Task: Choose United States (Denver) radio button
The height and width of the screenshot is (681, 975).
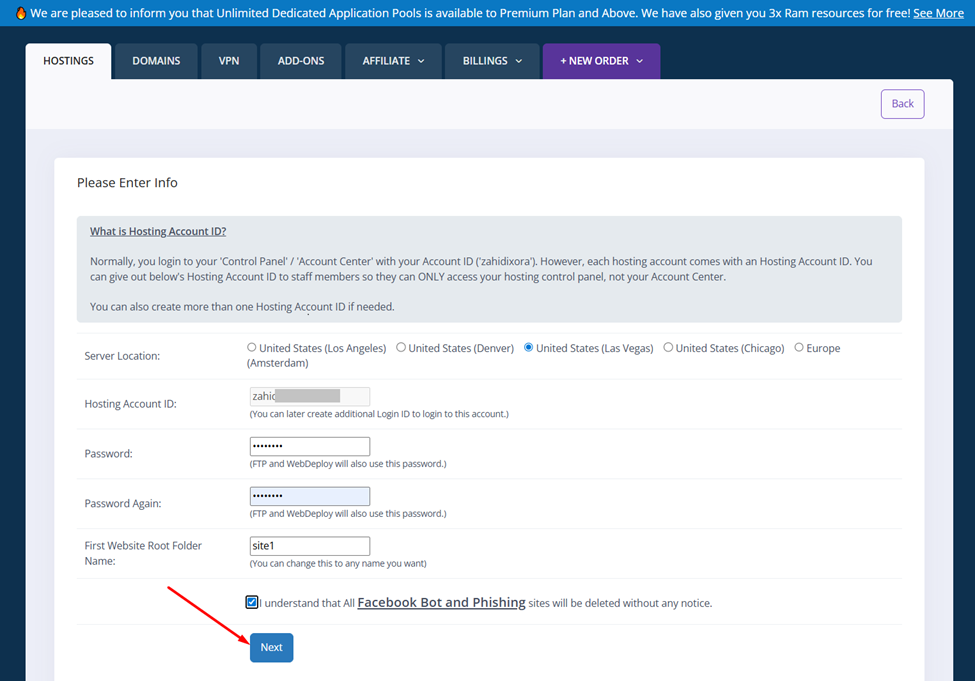Action: click(x=401, y=348)
